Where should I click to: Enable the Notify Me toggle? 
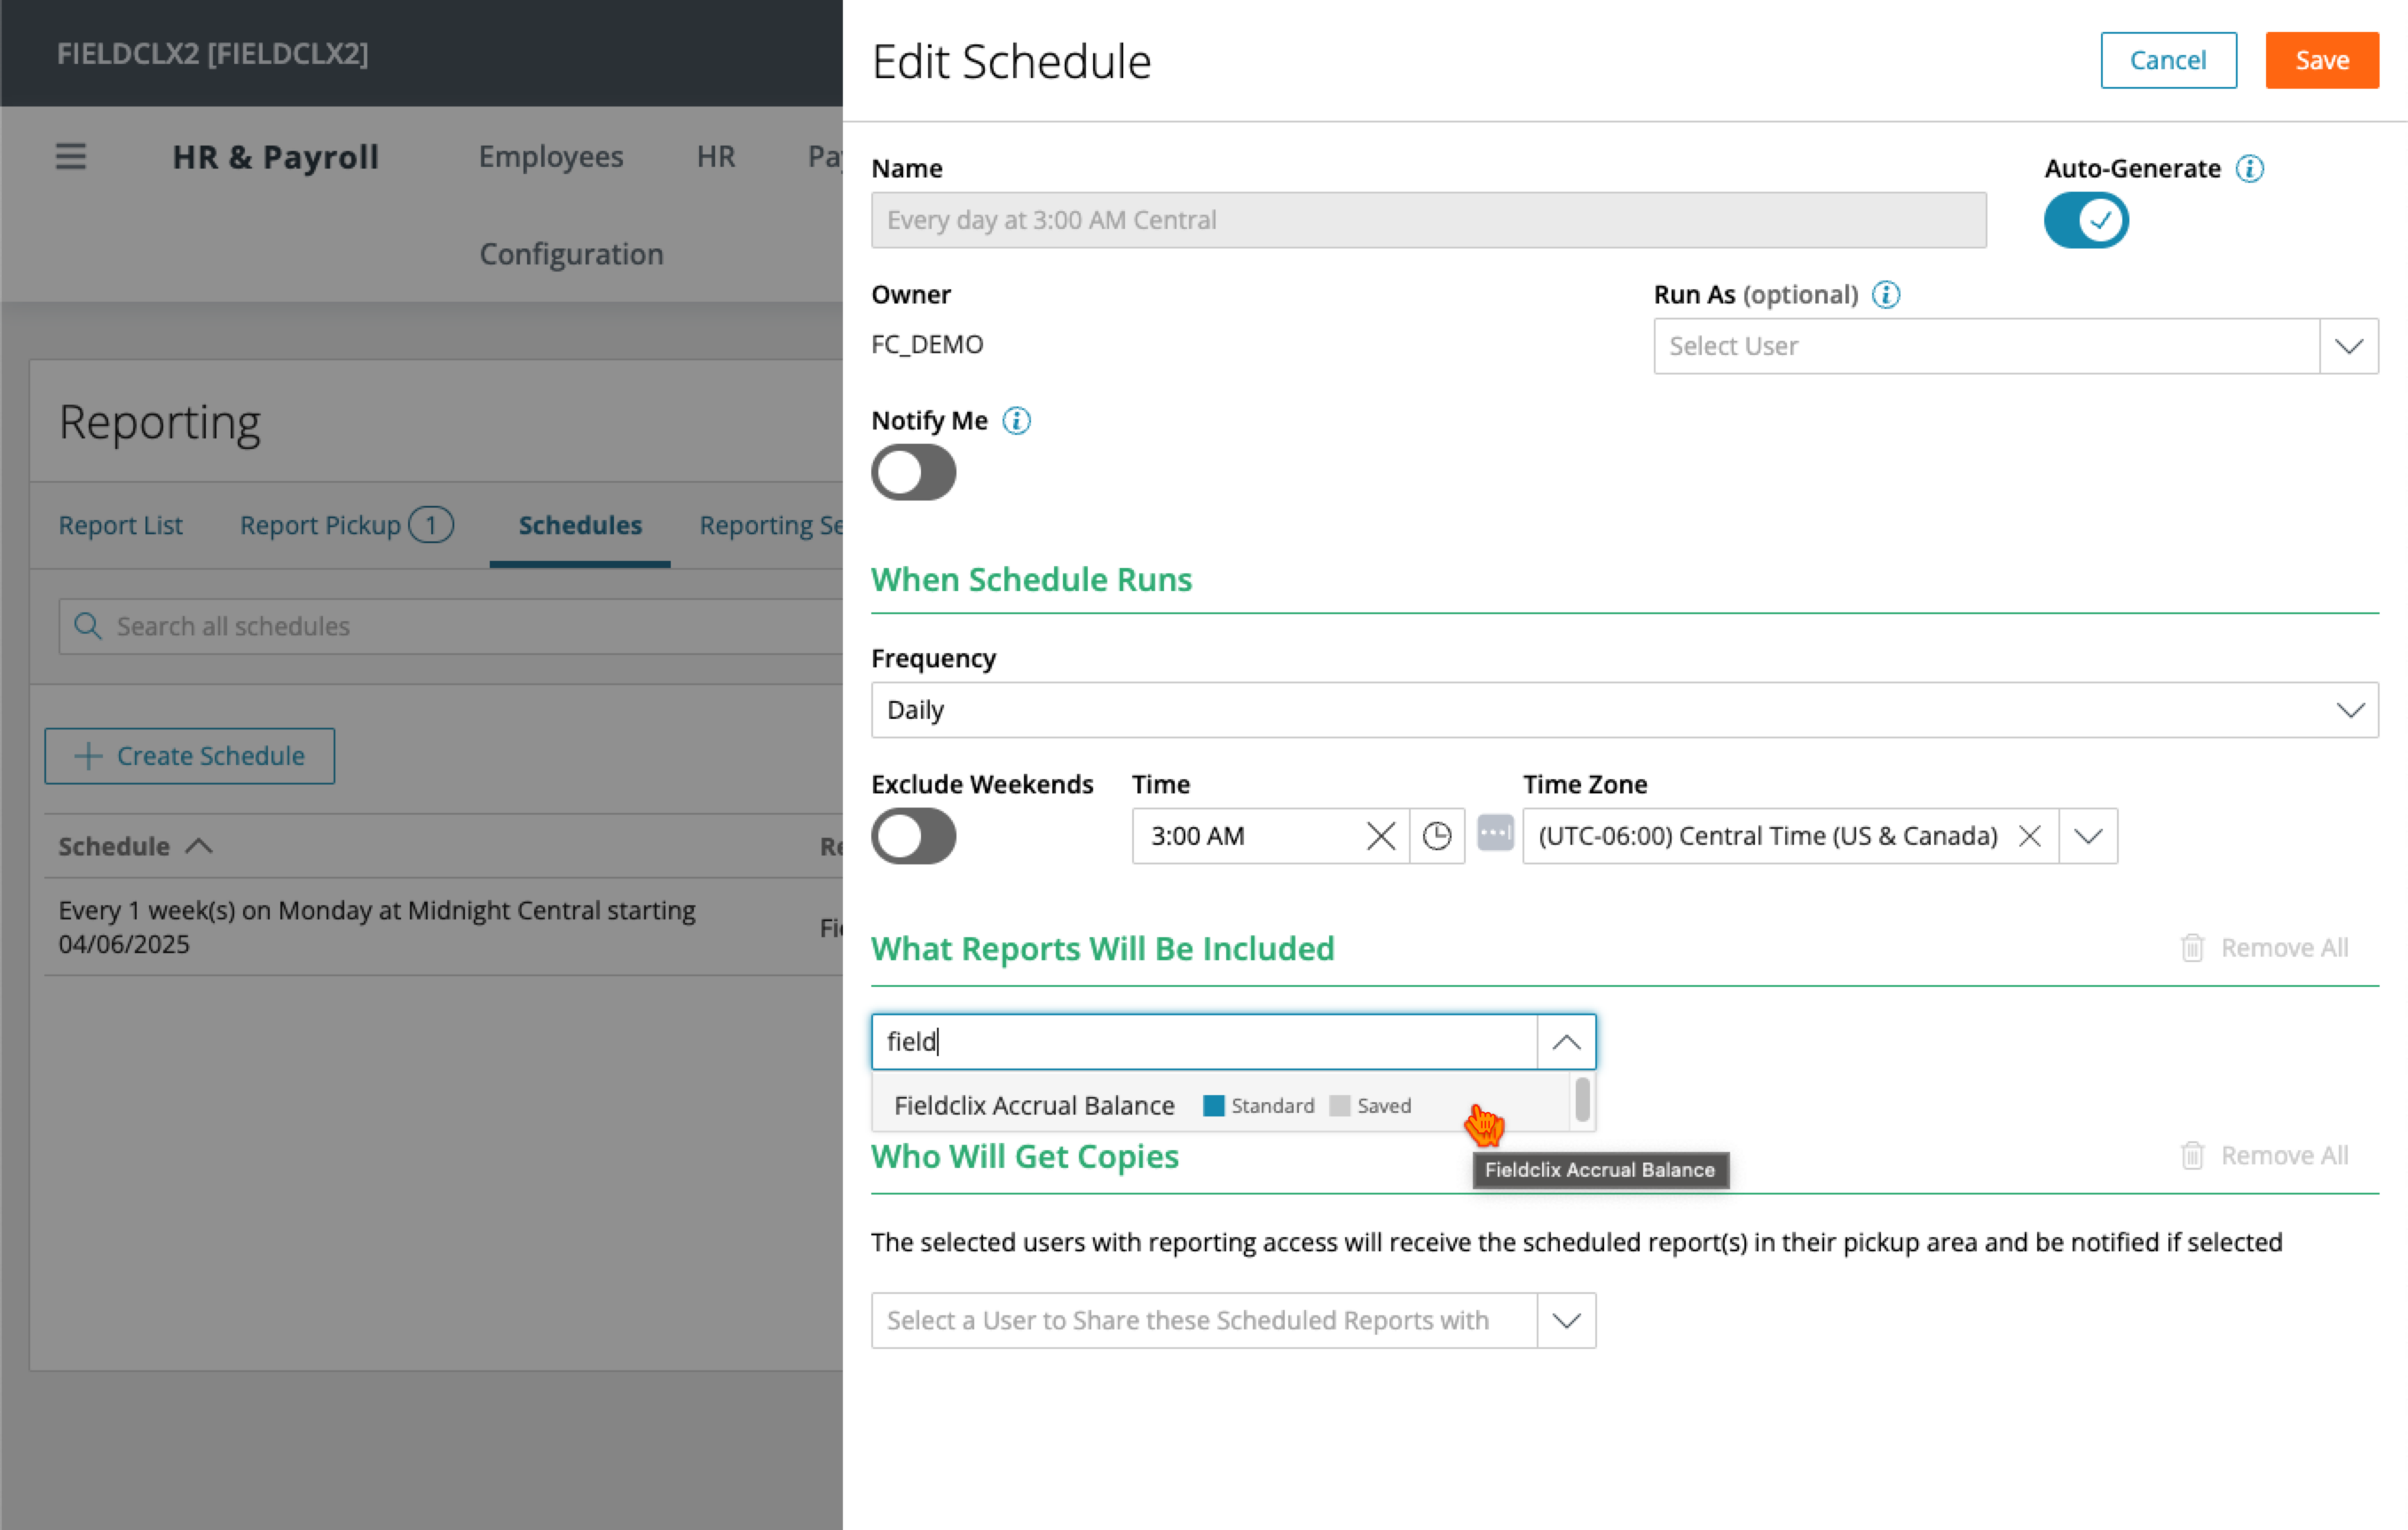pyautogui.click(x=913, y=473)
